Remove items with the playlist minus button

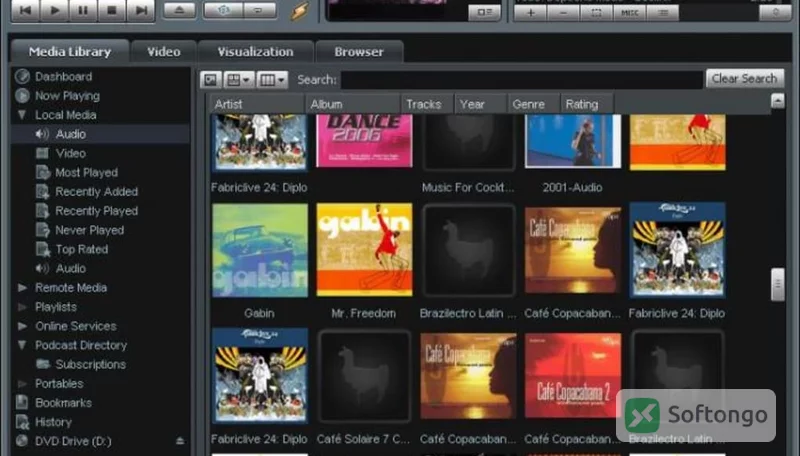tap(563, 12)
